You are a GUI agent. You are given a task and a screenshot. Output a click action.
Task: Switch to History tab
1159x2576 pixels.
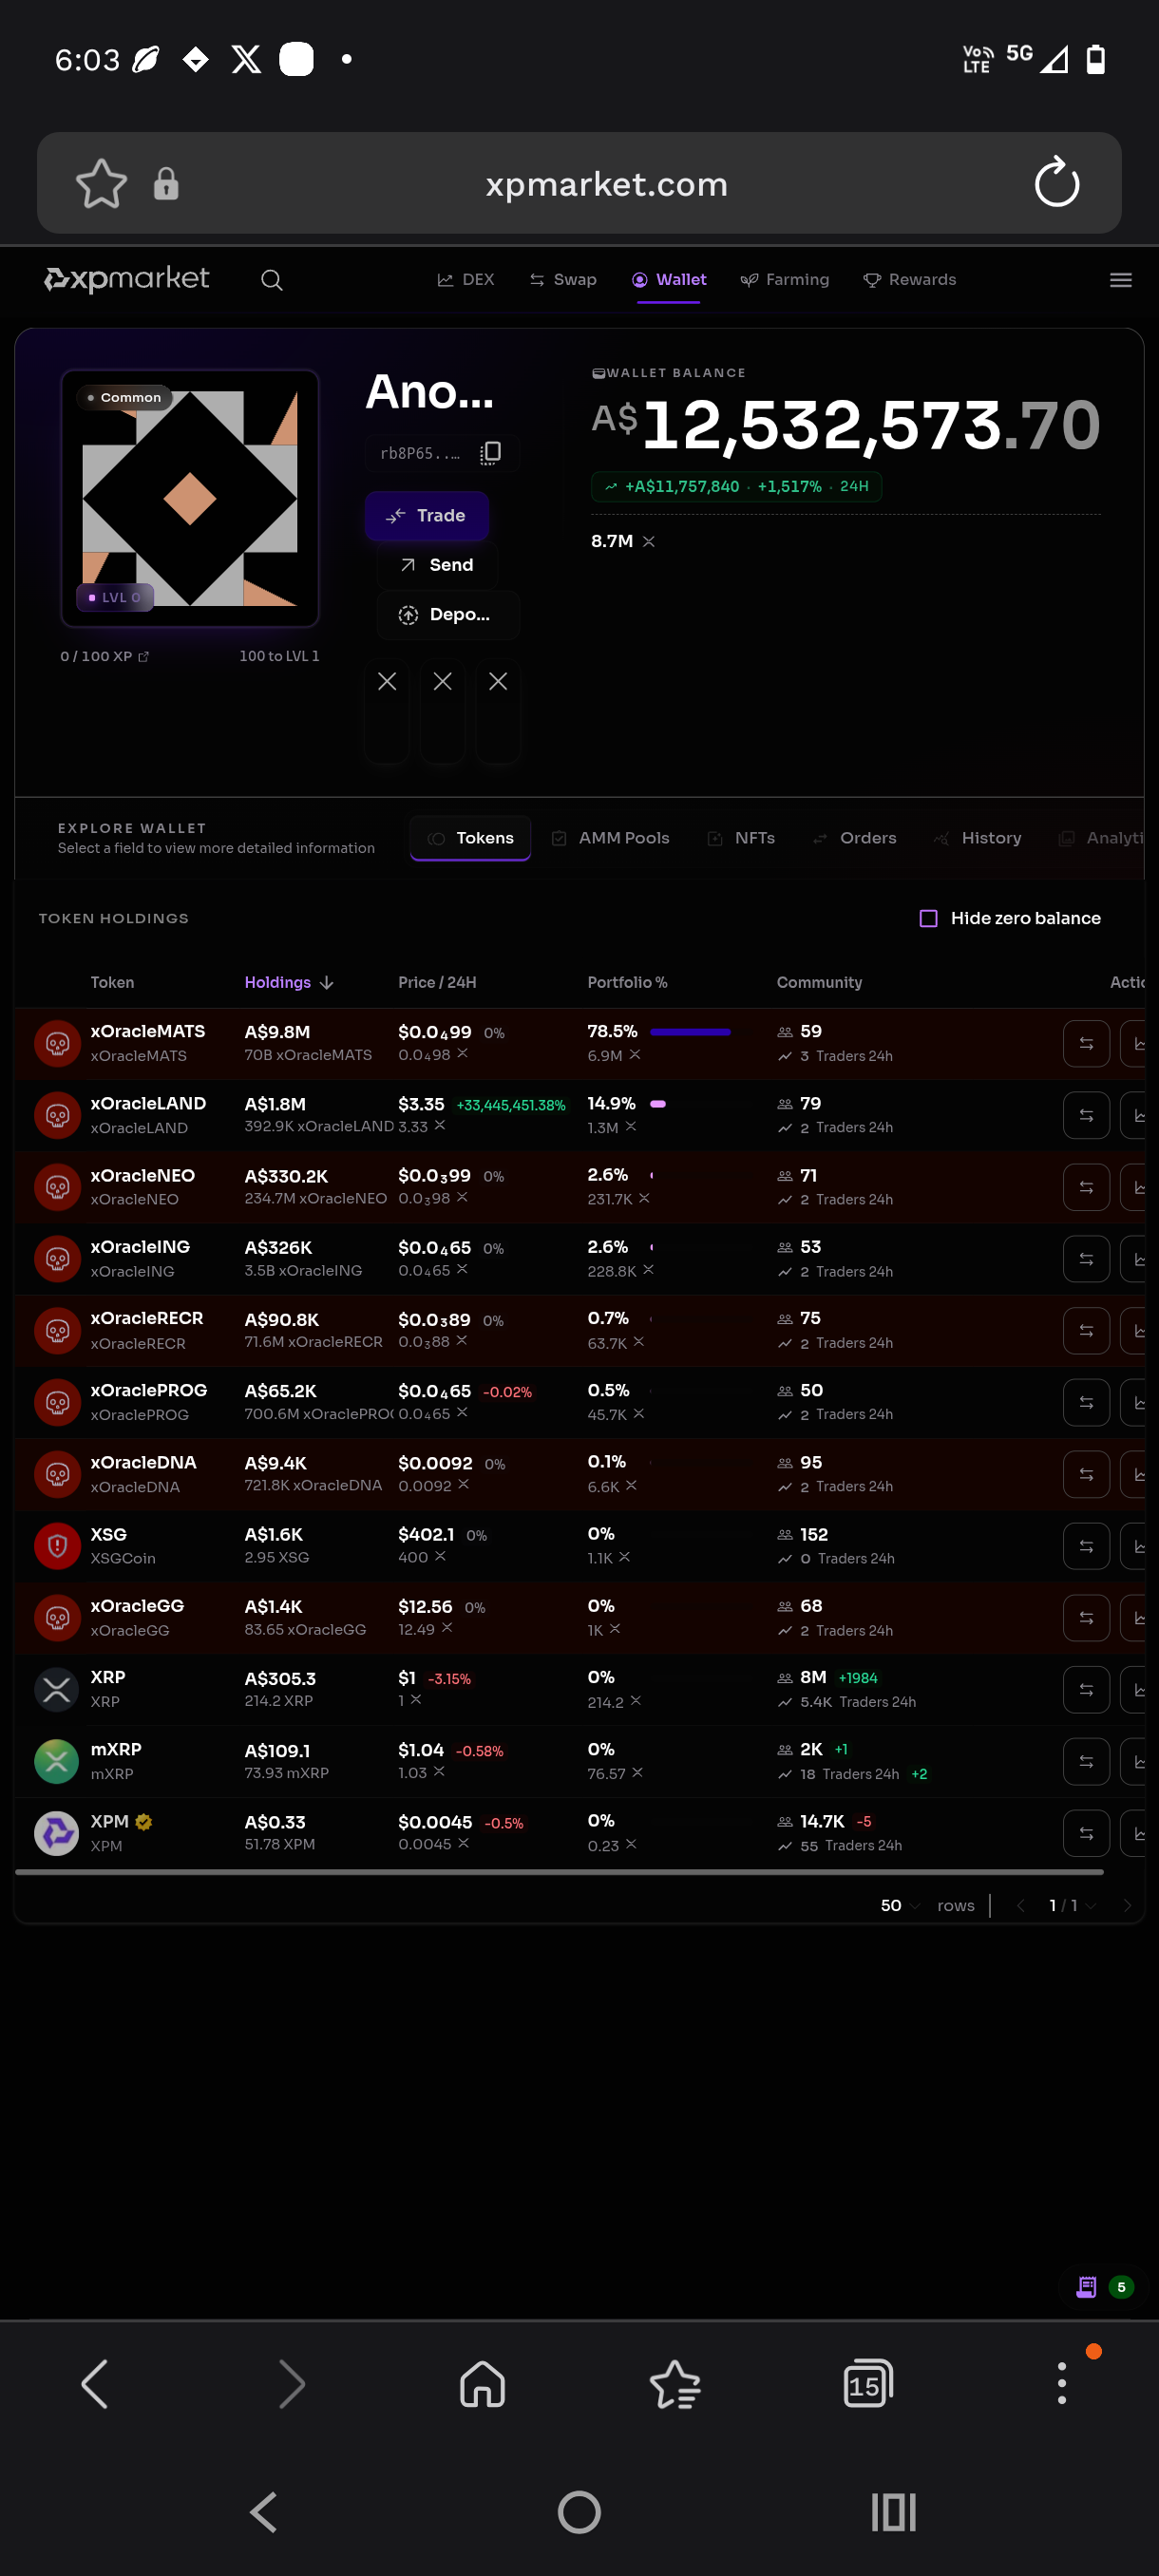977,838
